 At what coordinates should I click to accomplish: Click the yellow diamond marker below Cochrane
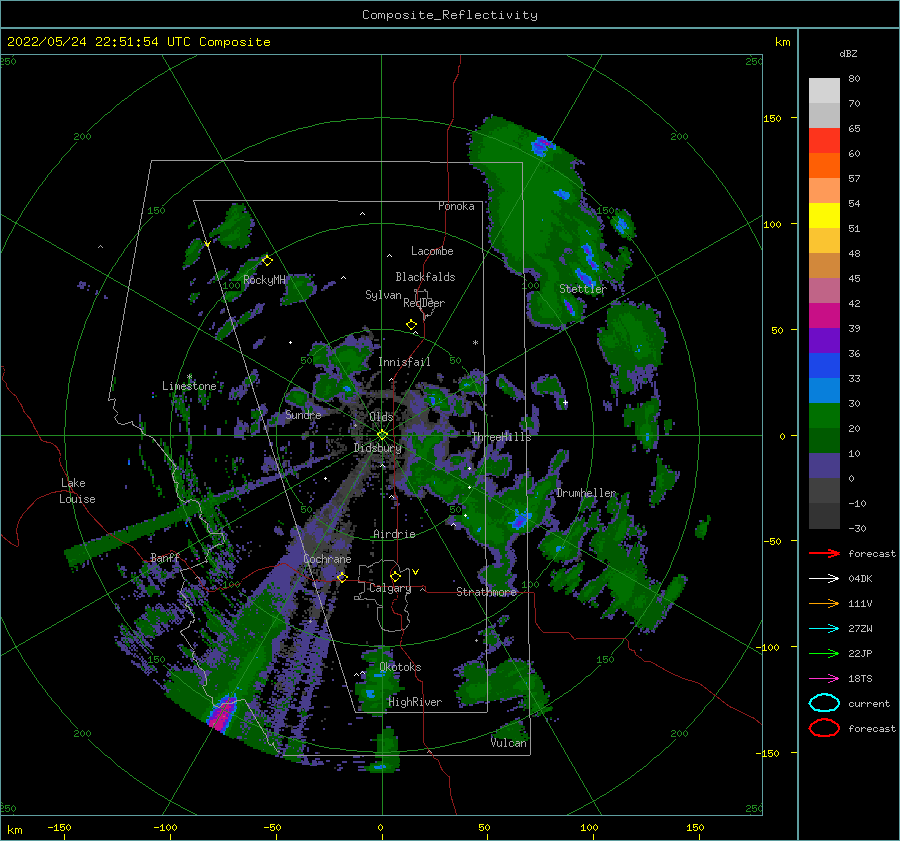pos(342,577)
